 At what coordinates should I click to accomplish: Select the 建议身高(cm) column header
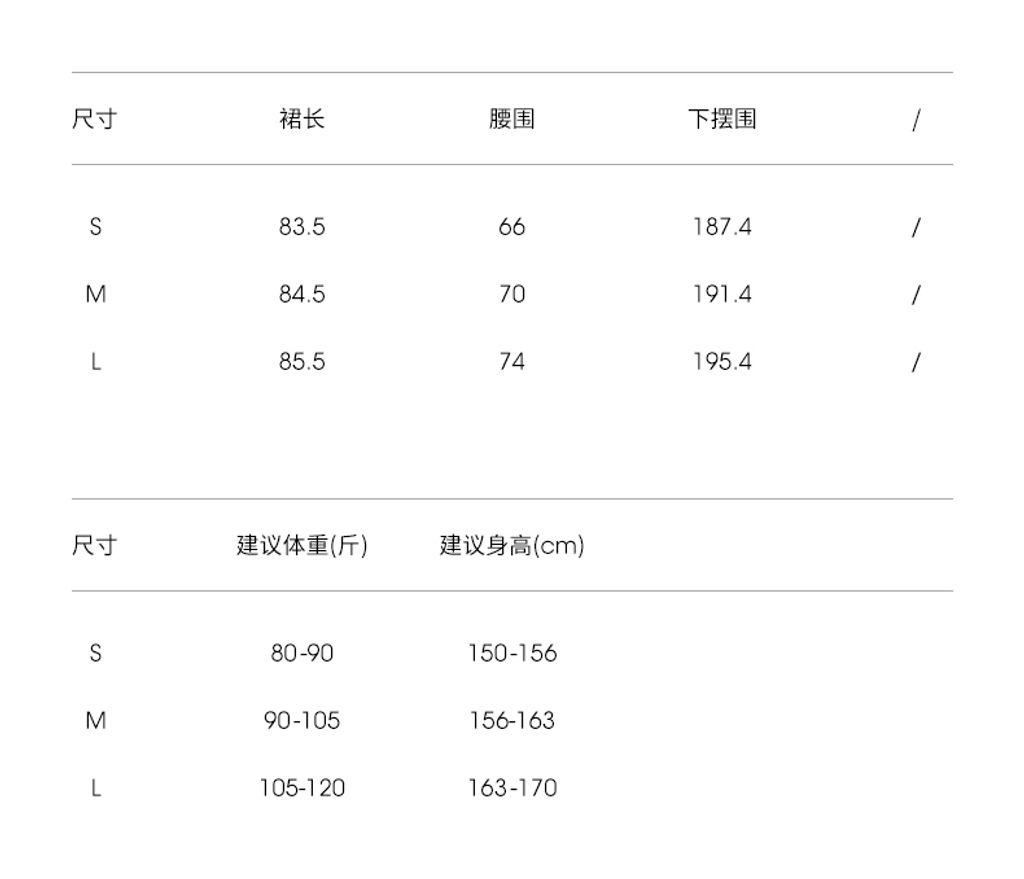point(512,546)
